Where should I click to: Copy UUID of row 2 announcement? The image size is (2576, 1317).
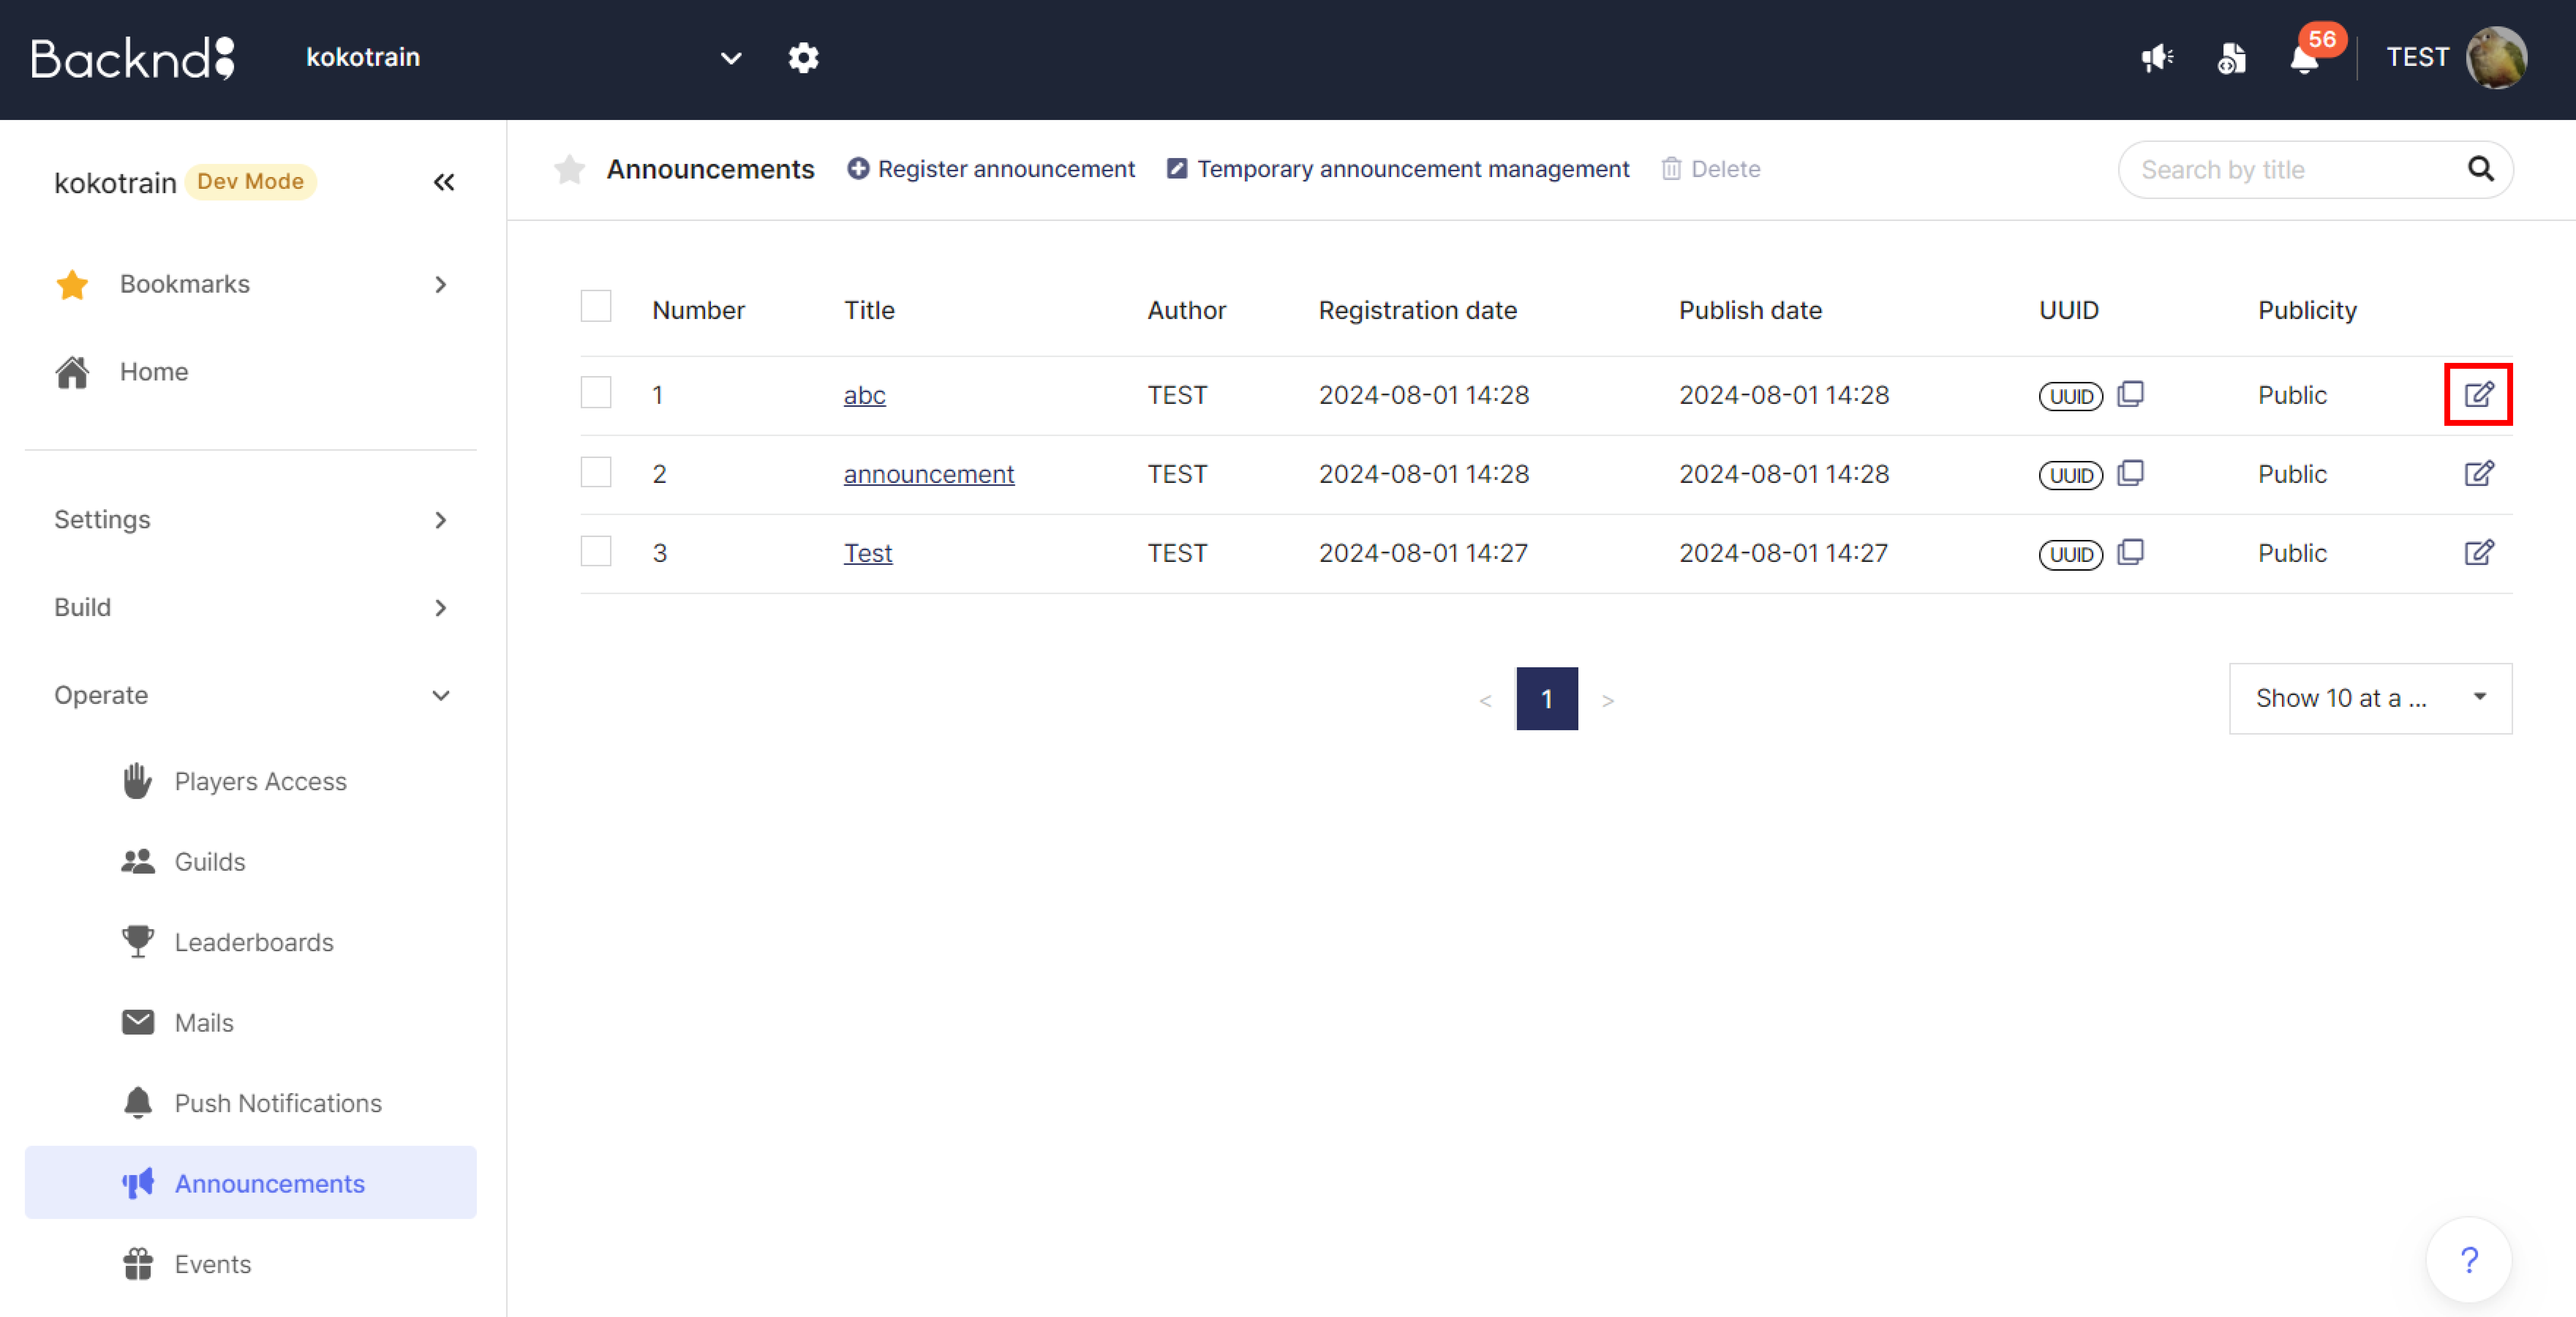[2131, 473]
